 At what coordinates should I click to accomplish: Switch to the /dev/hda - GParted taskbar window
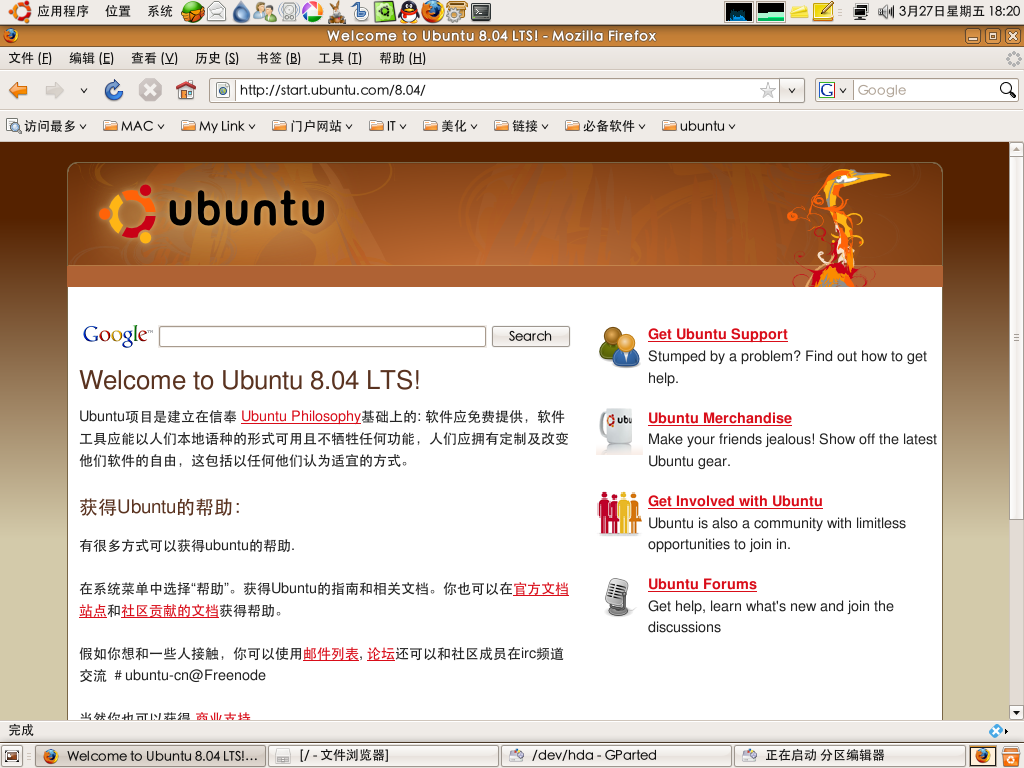(616, 756)
